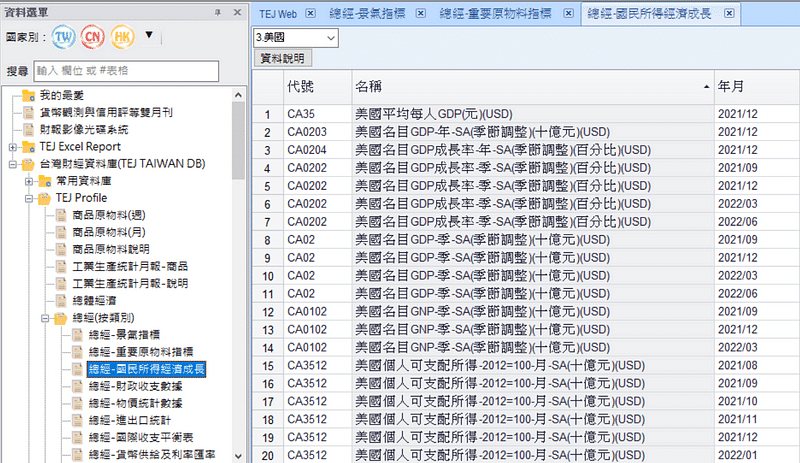Click the tree panel scroll-down arrow
The image size is (800, 463).
(239, 455)
